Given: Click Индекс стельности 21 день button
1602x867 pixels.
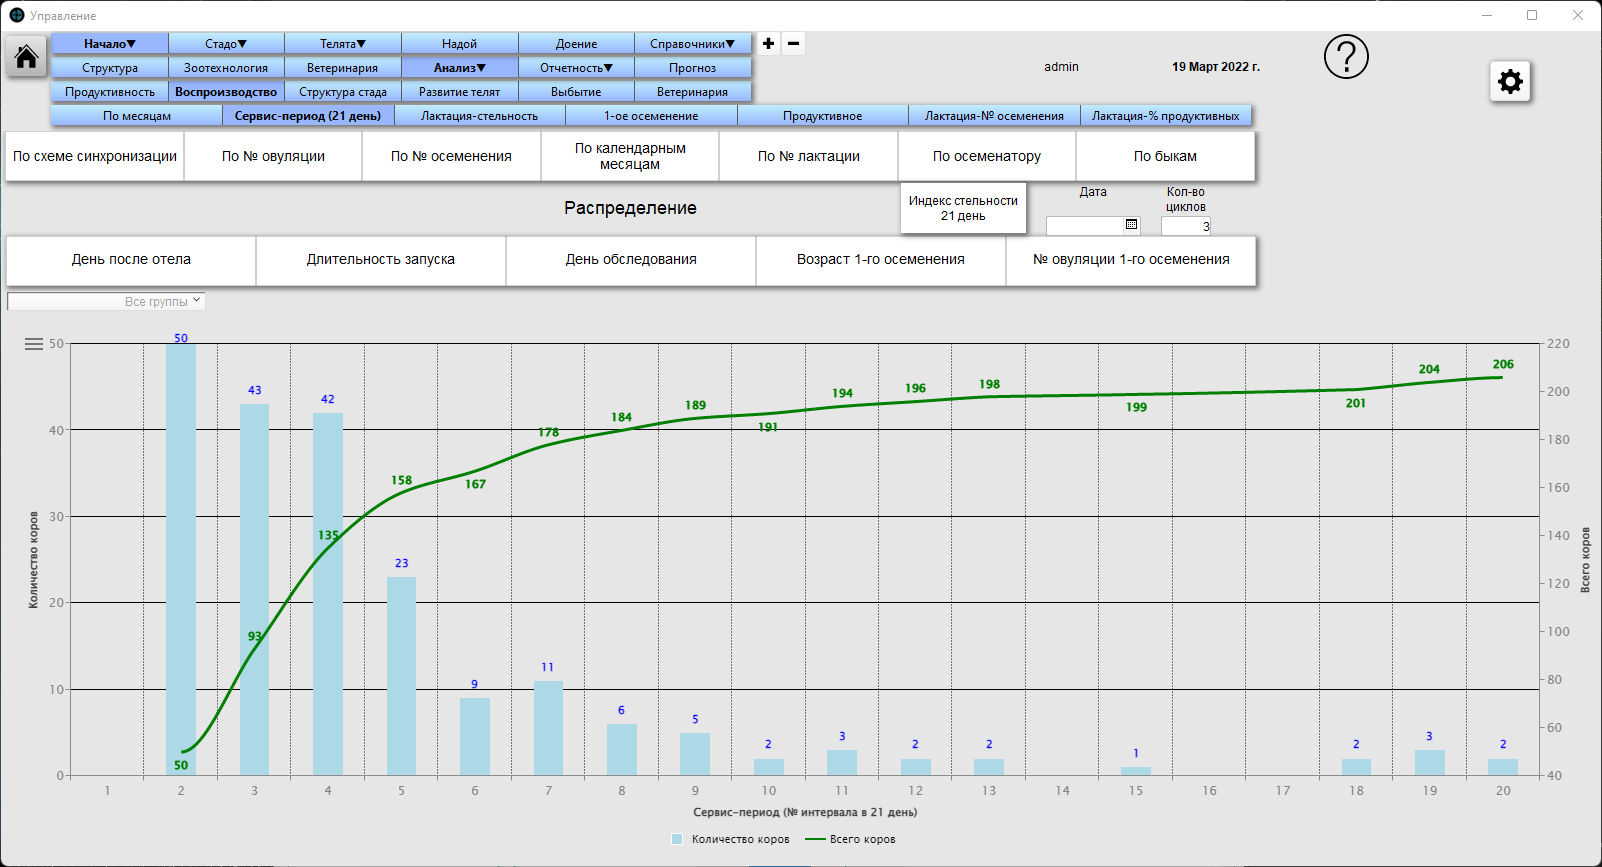Looking at the screenshot, I should pyautogui.click(x=963, y=208).
